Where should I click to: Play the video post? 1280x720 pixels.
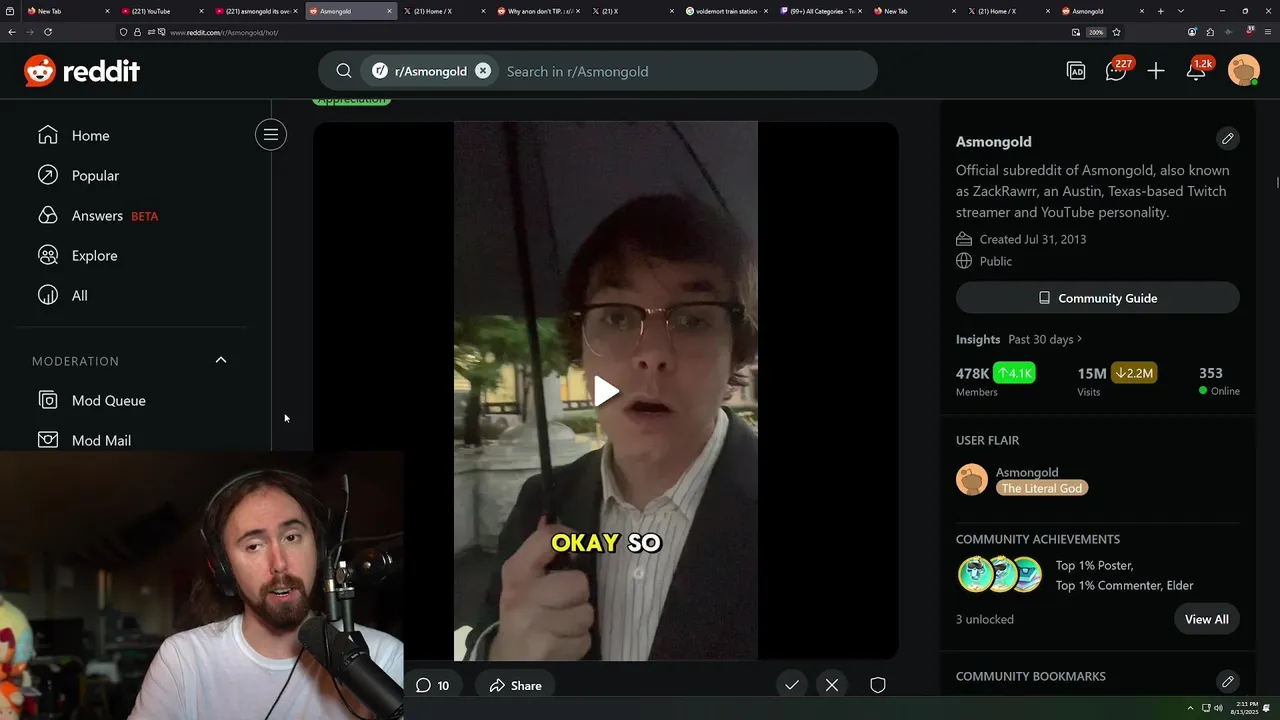(x=606, y=391)
